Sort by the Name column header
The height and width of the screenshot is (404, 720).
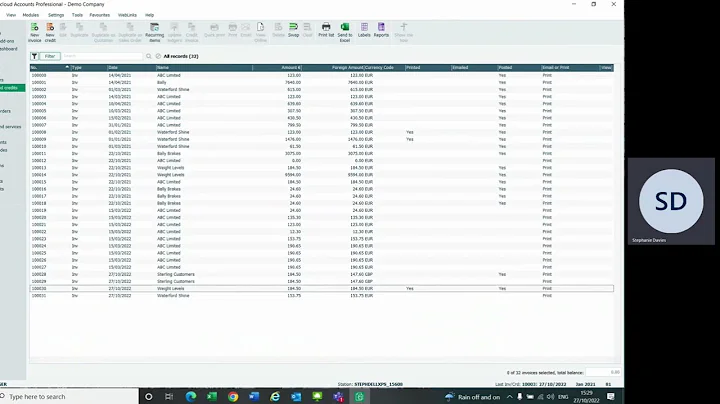point(204,67)
